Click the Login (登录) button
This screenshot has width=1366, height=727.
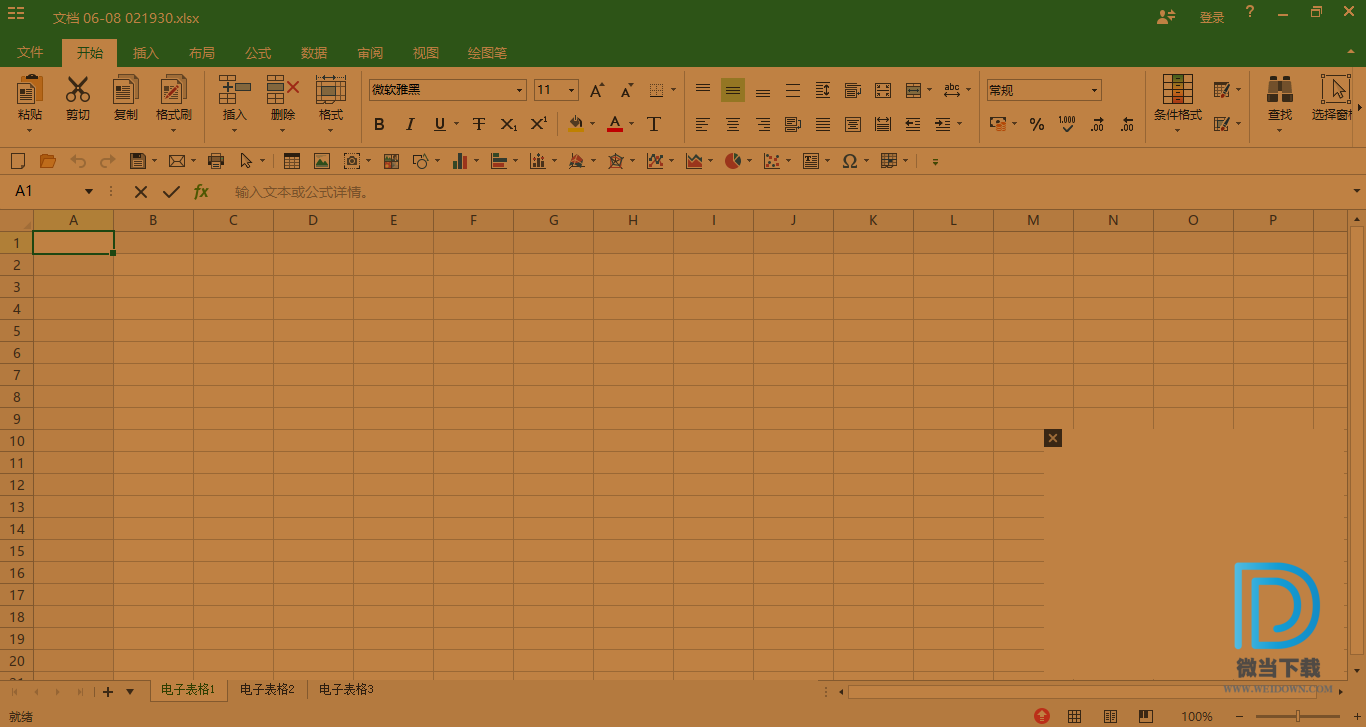(1212, 18)
